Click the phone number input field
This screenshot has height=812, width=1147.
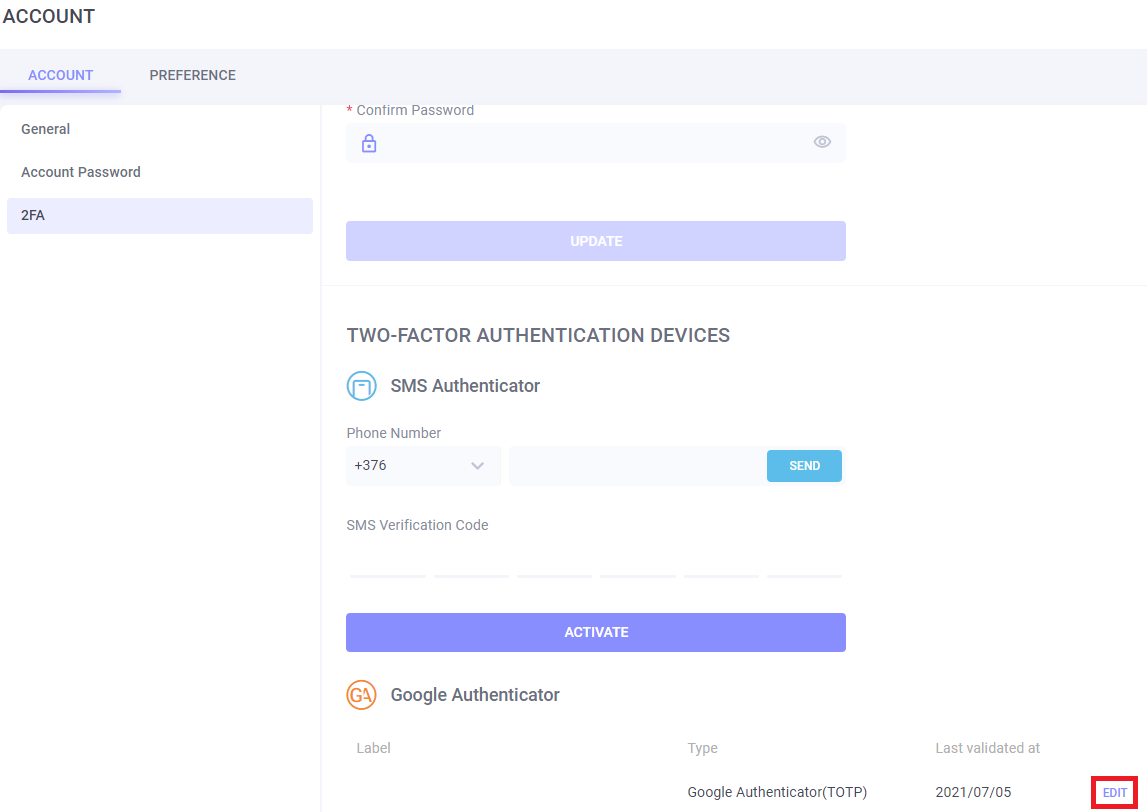636,466
